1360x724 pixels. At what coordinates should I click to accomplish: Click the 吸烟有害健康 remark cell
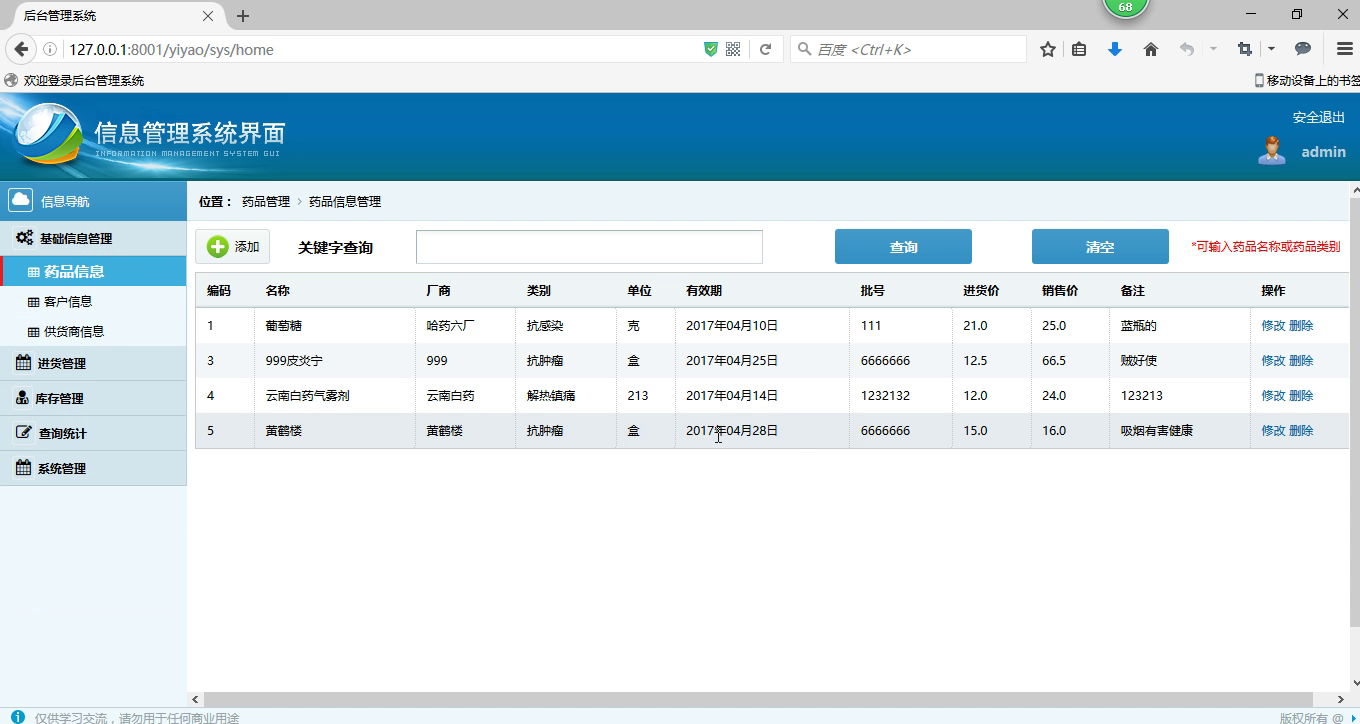tap(1157, 430)
